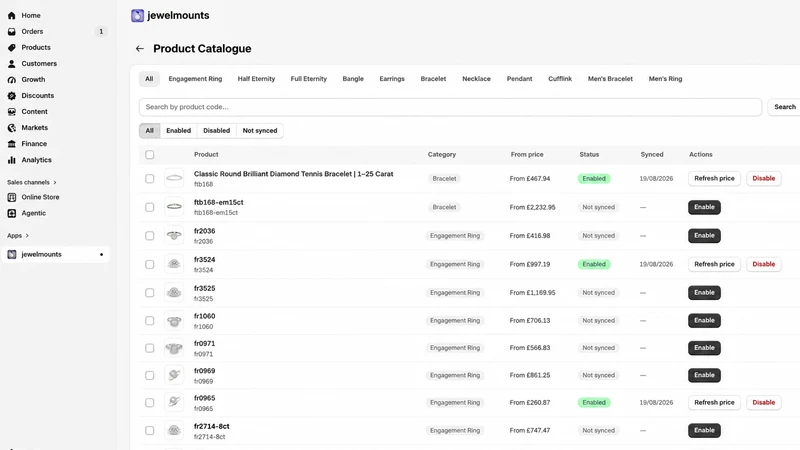Open Home from the sidebar icon
The image size is (800, 450).
[x=12, y=15]
